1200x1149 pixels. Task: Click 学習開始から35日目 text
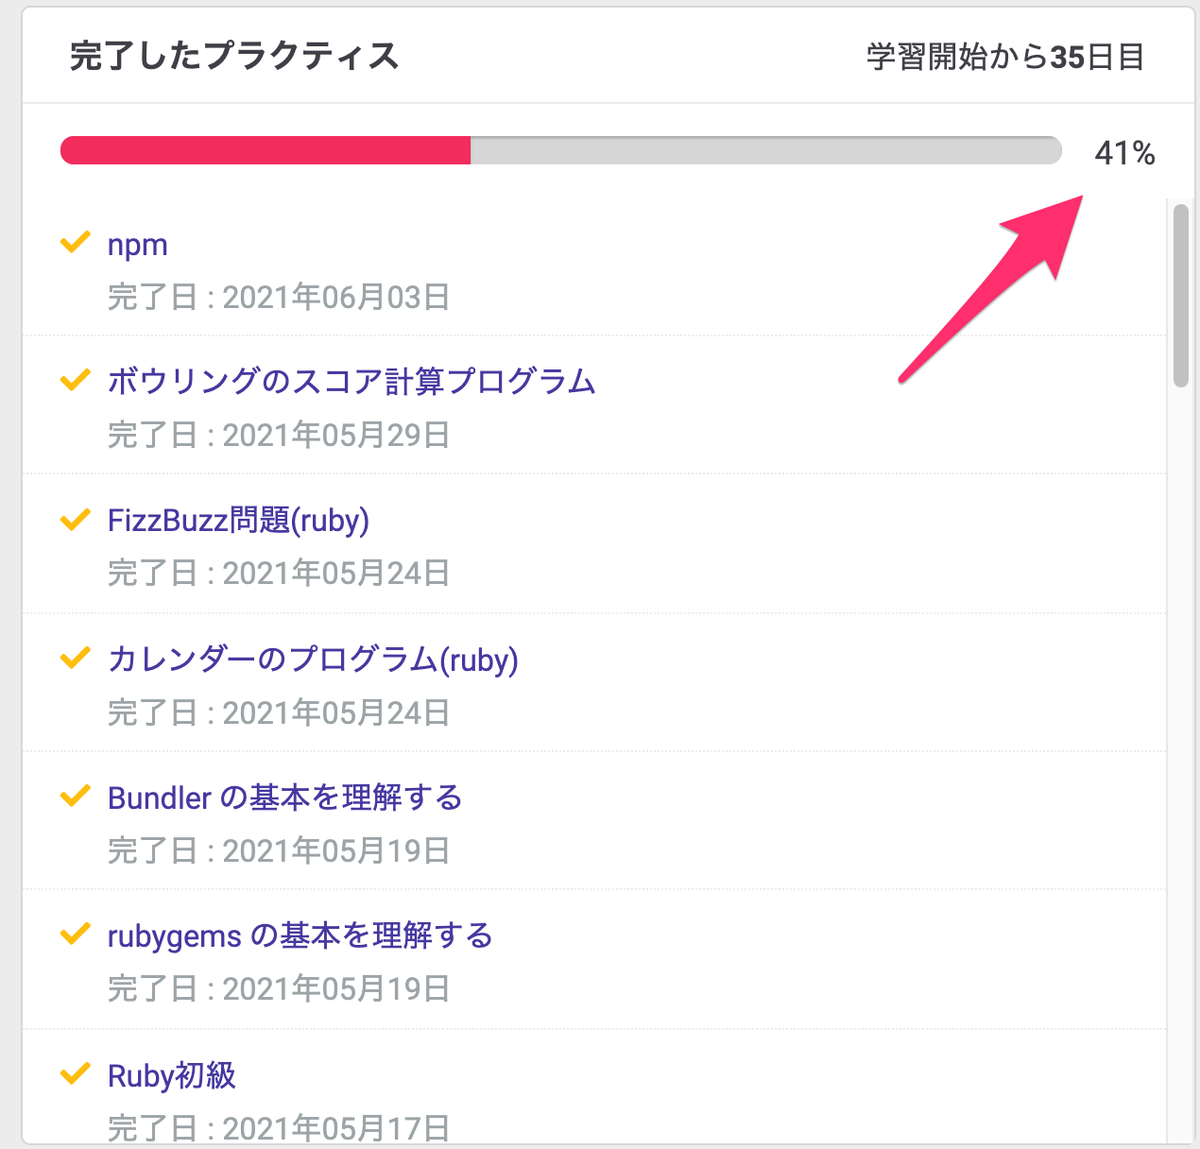[1005, 56]
